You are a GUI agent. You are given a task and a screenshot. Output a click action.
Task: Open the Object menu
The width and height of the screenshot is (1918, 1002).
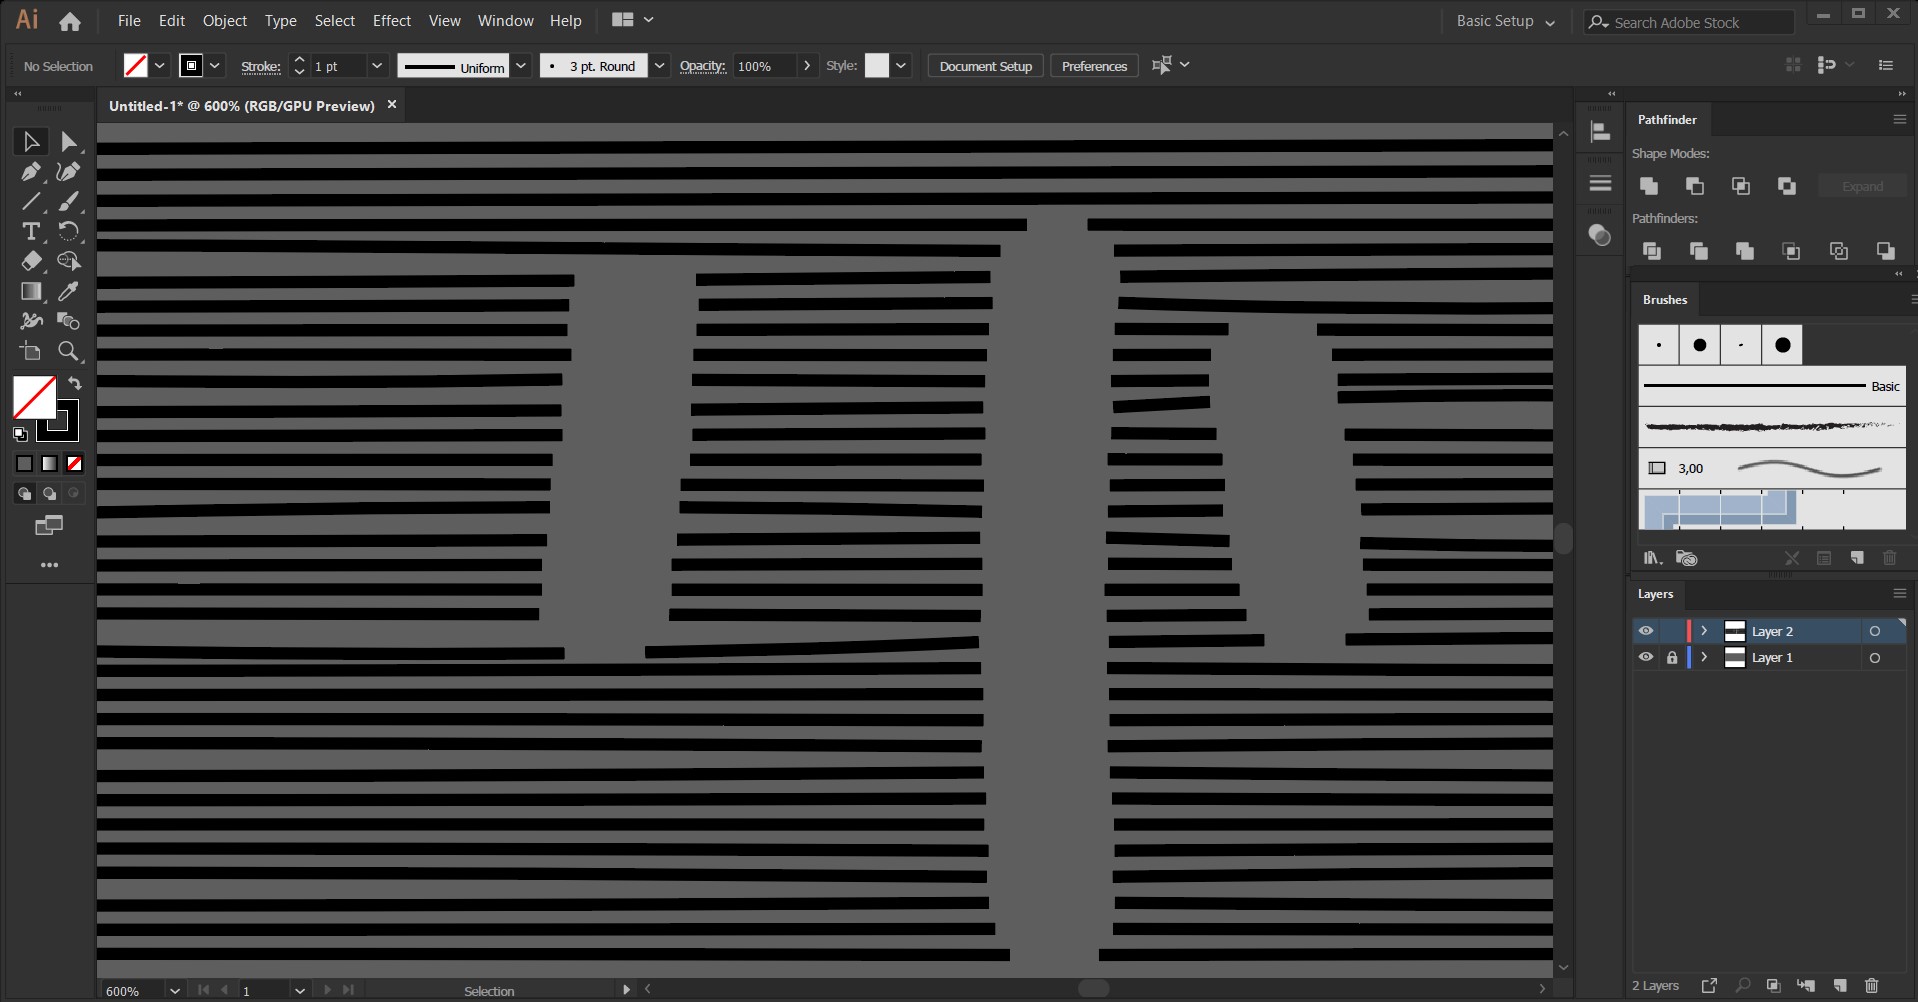click(x=224, y=20)
